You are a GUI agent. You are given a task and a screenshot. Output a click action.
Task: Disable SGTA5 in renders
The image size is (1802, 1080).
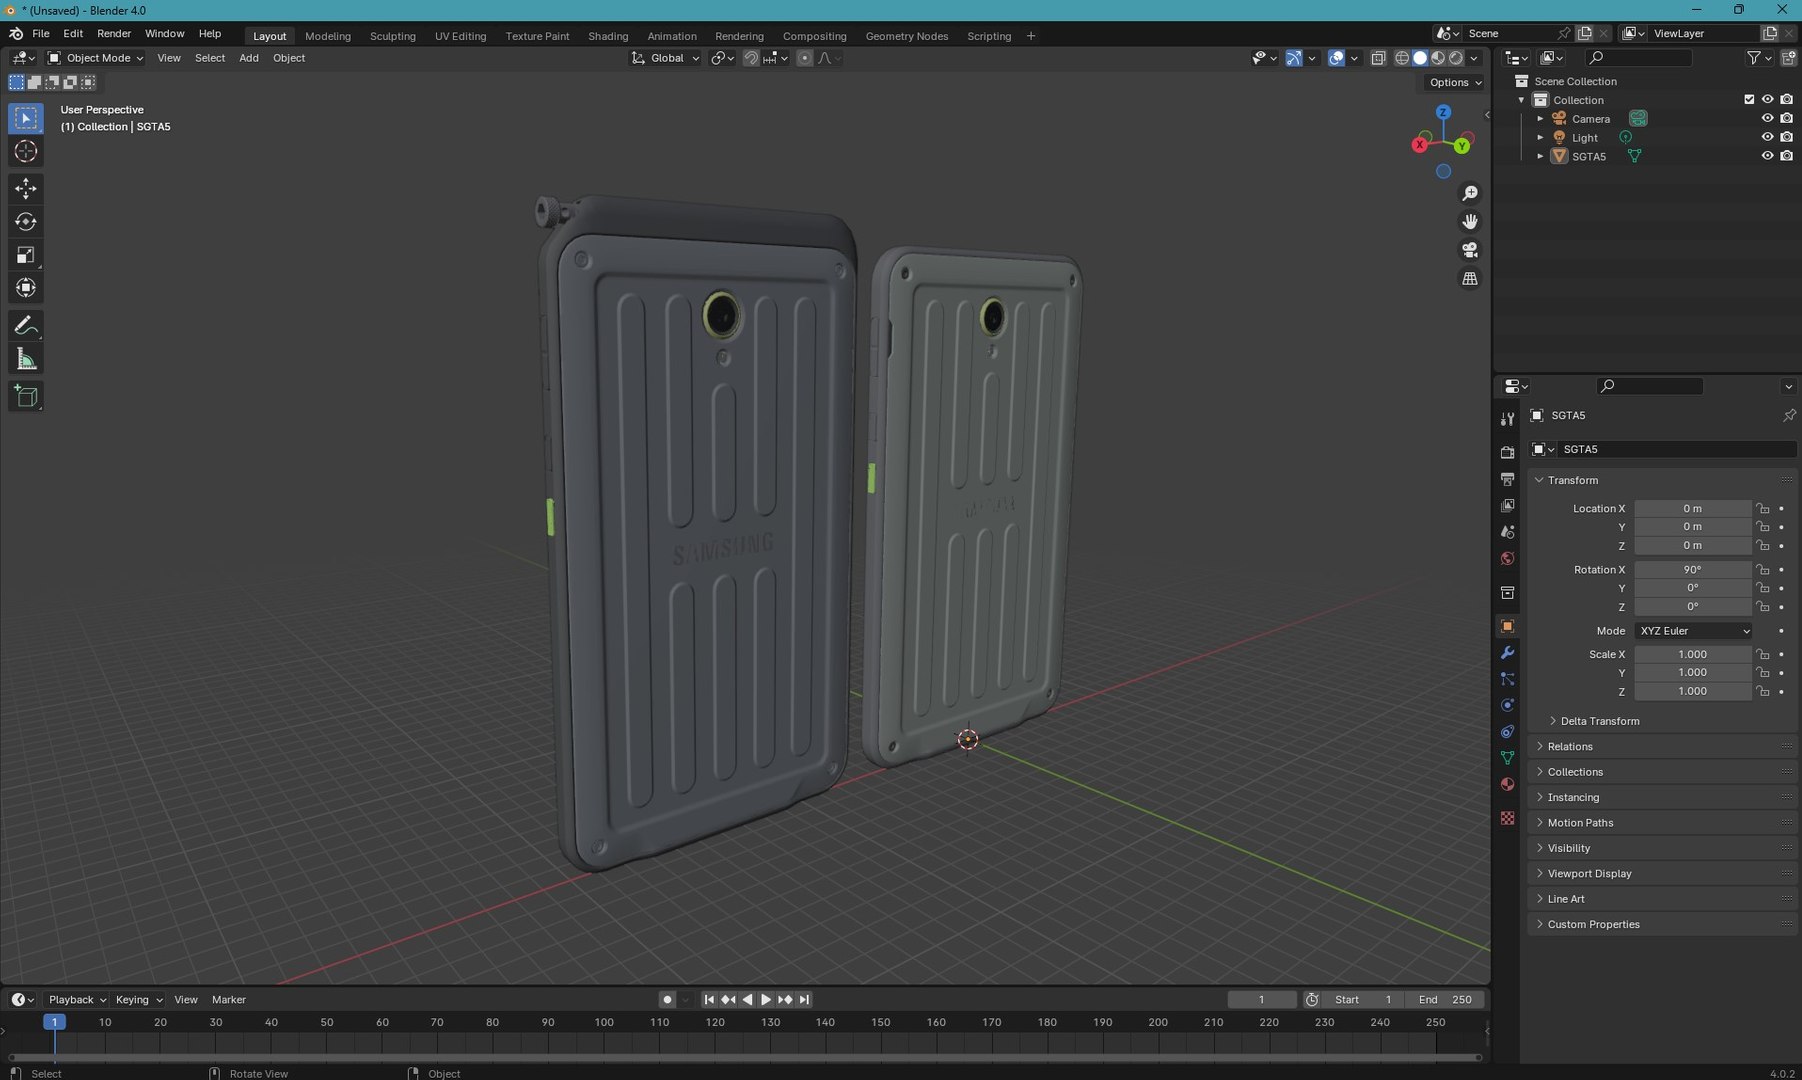[x=1786, y=156]
